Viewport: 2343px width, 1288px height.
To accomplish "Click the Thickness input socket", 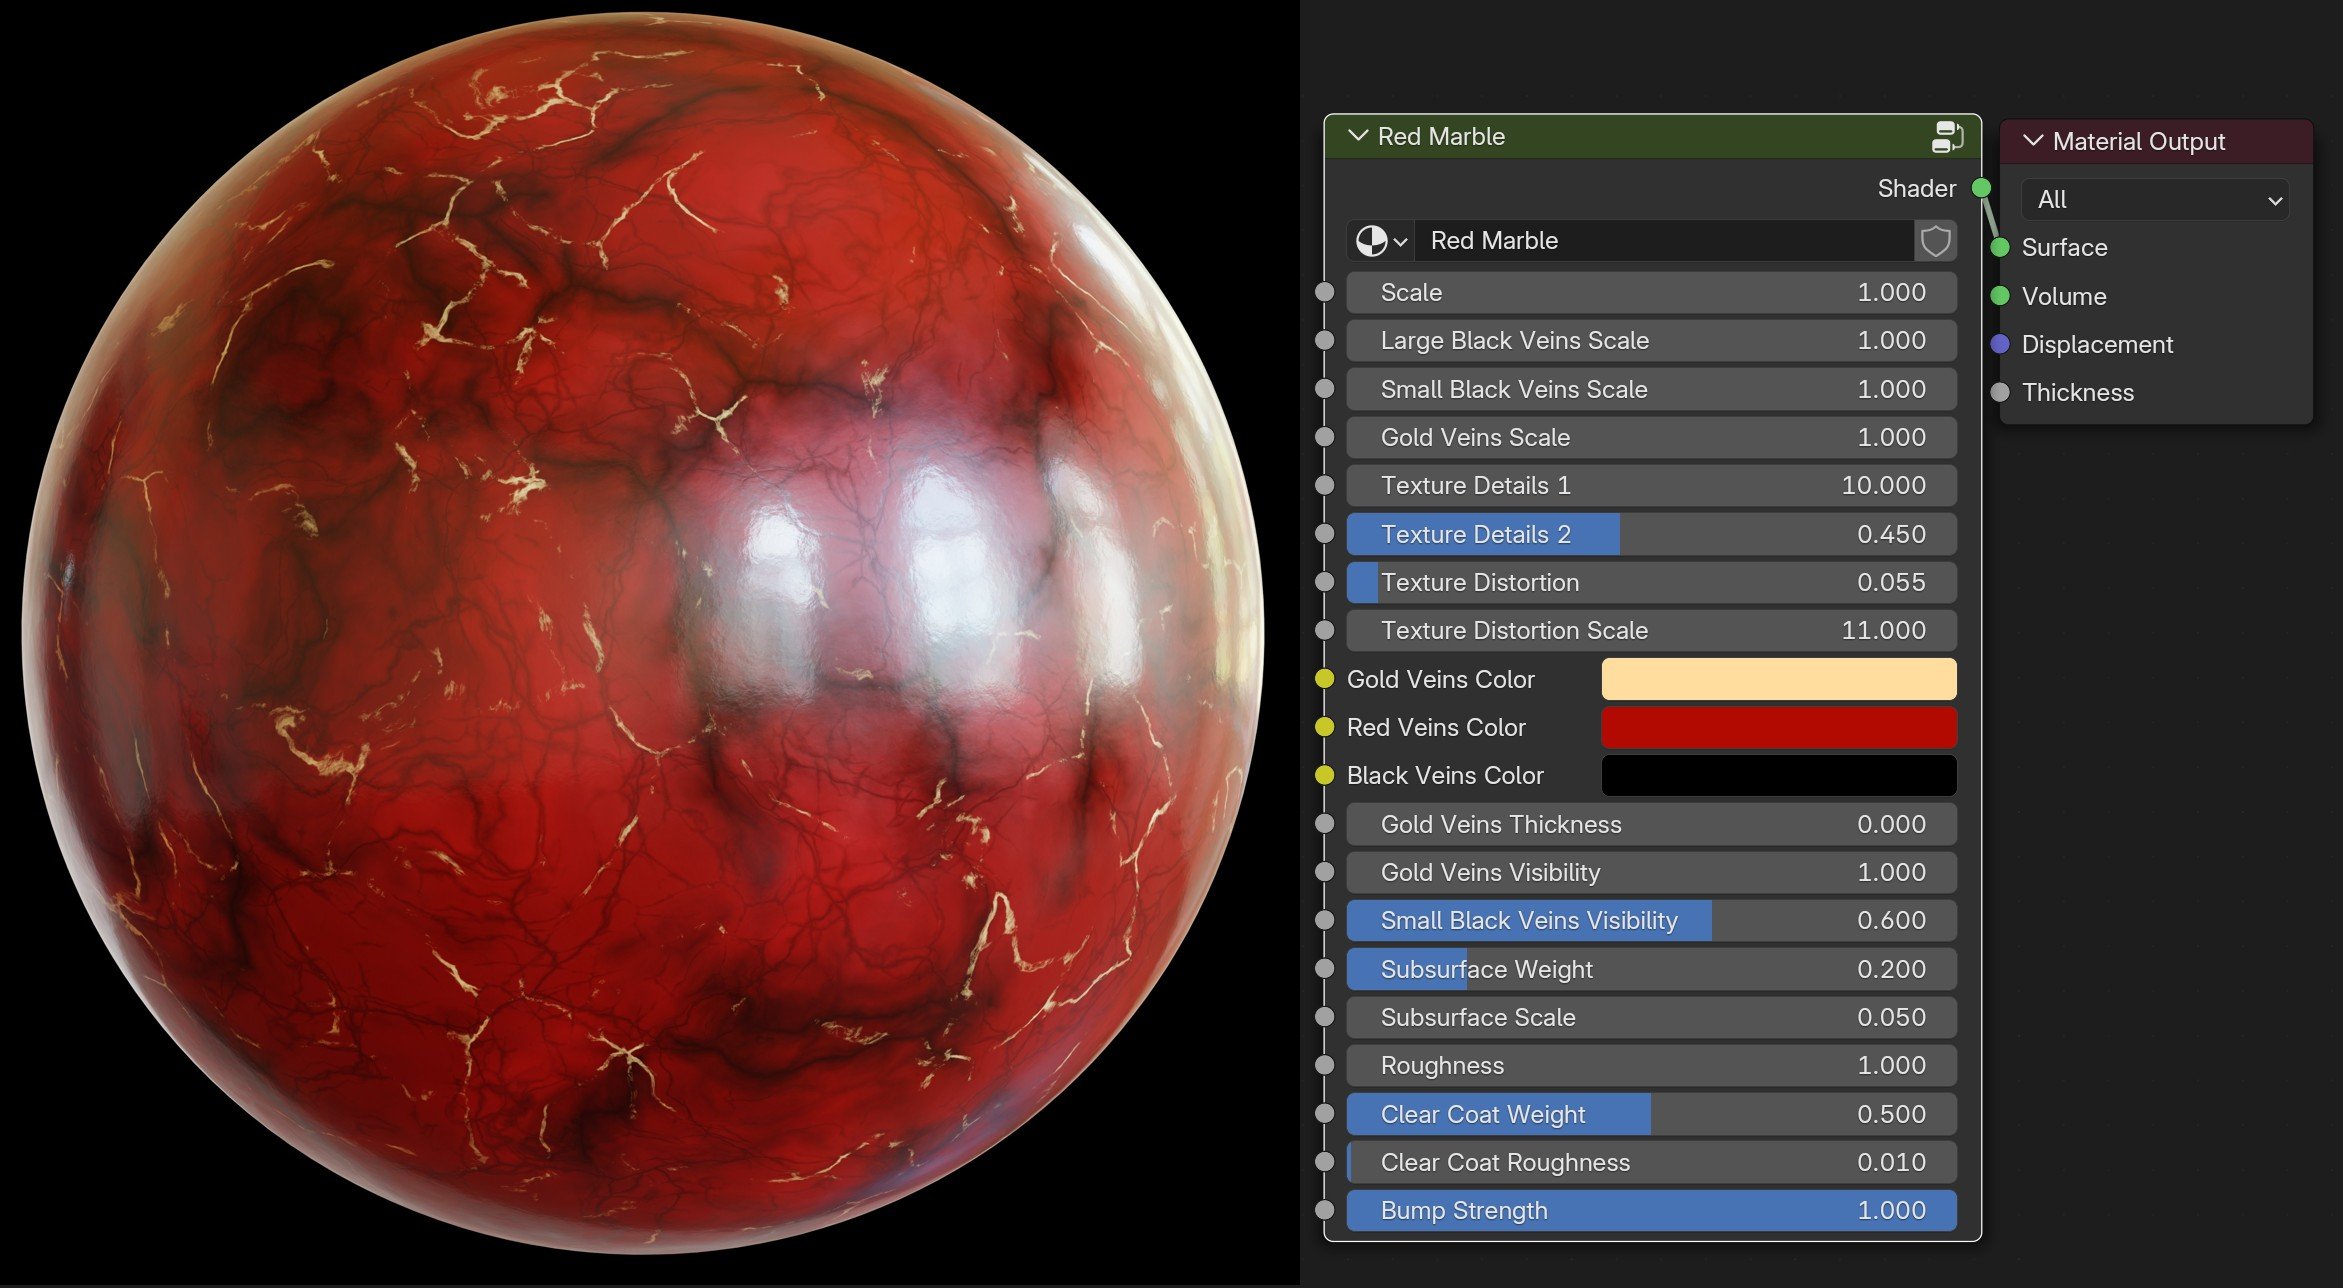I will pyautogui.click(x=2000, y=392).
